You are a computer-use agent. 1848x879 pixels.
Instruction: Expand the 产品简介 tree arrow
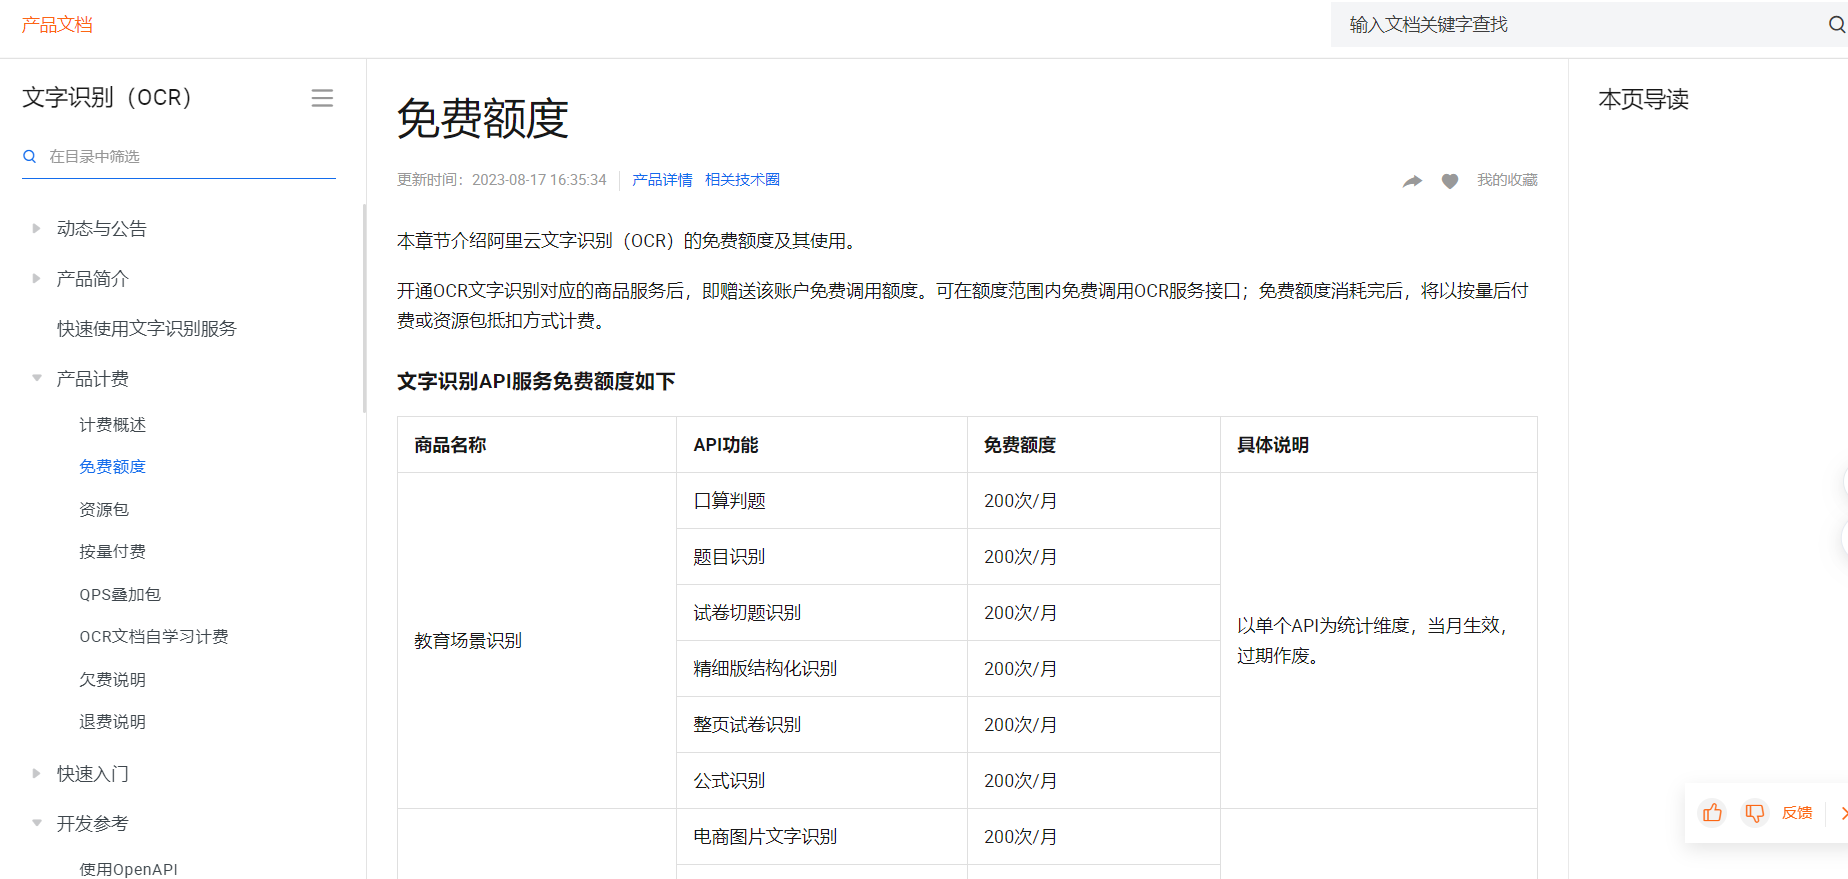pyautogui.click(x=36, y=278)
